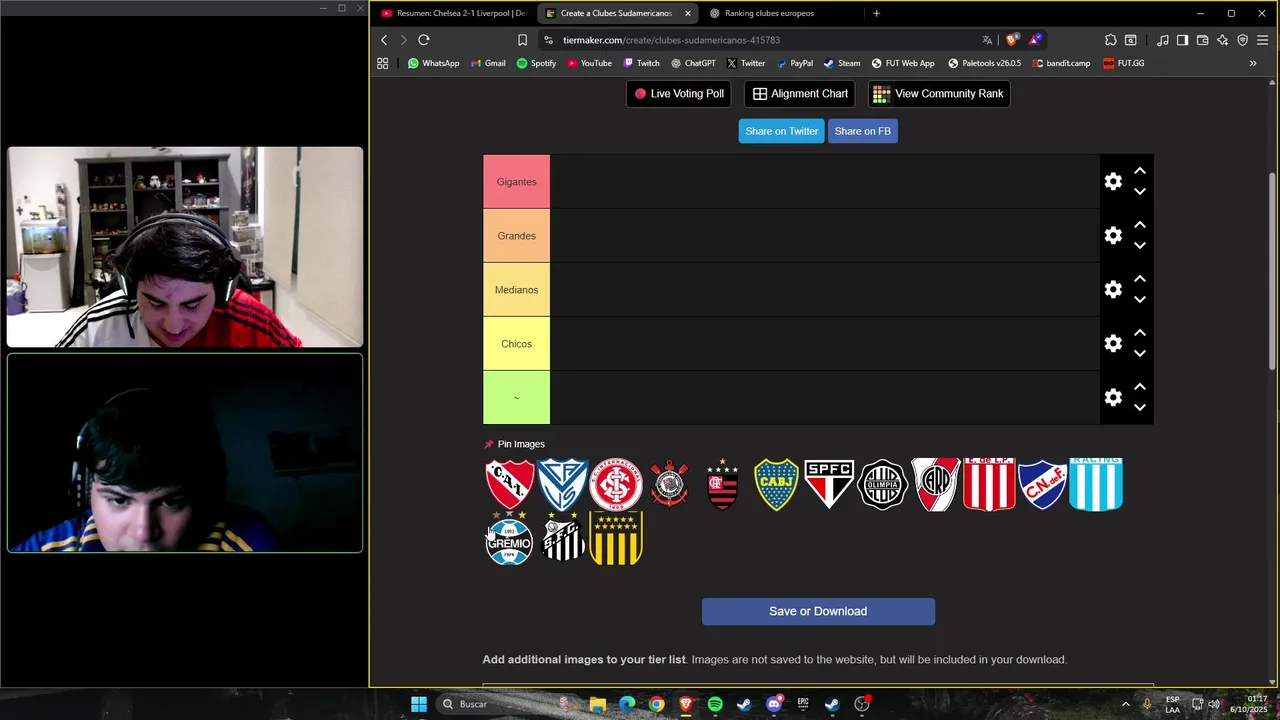Open Twitch bookmark

pos(641,63)
